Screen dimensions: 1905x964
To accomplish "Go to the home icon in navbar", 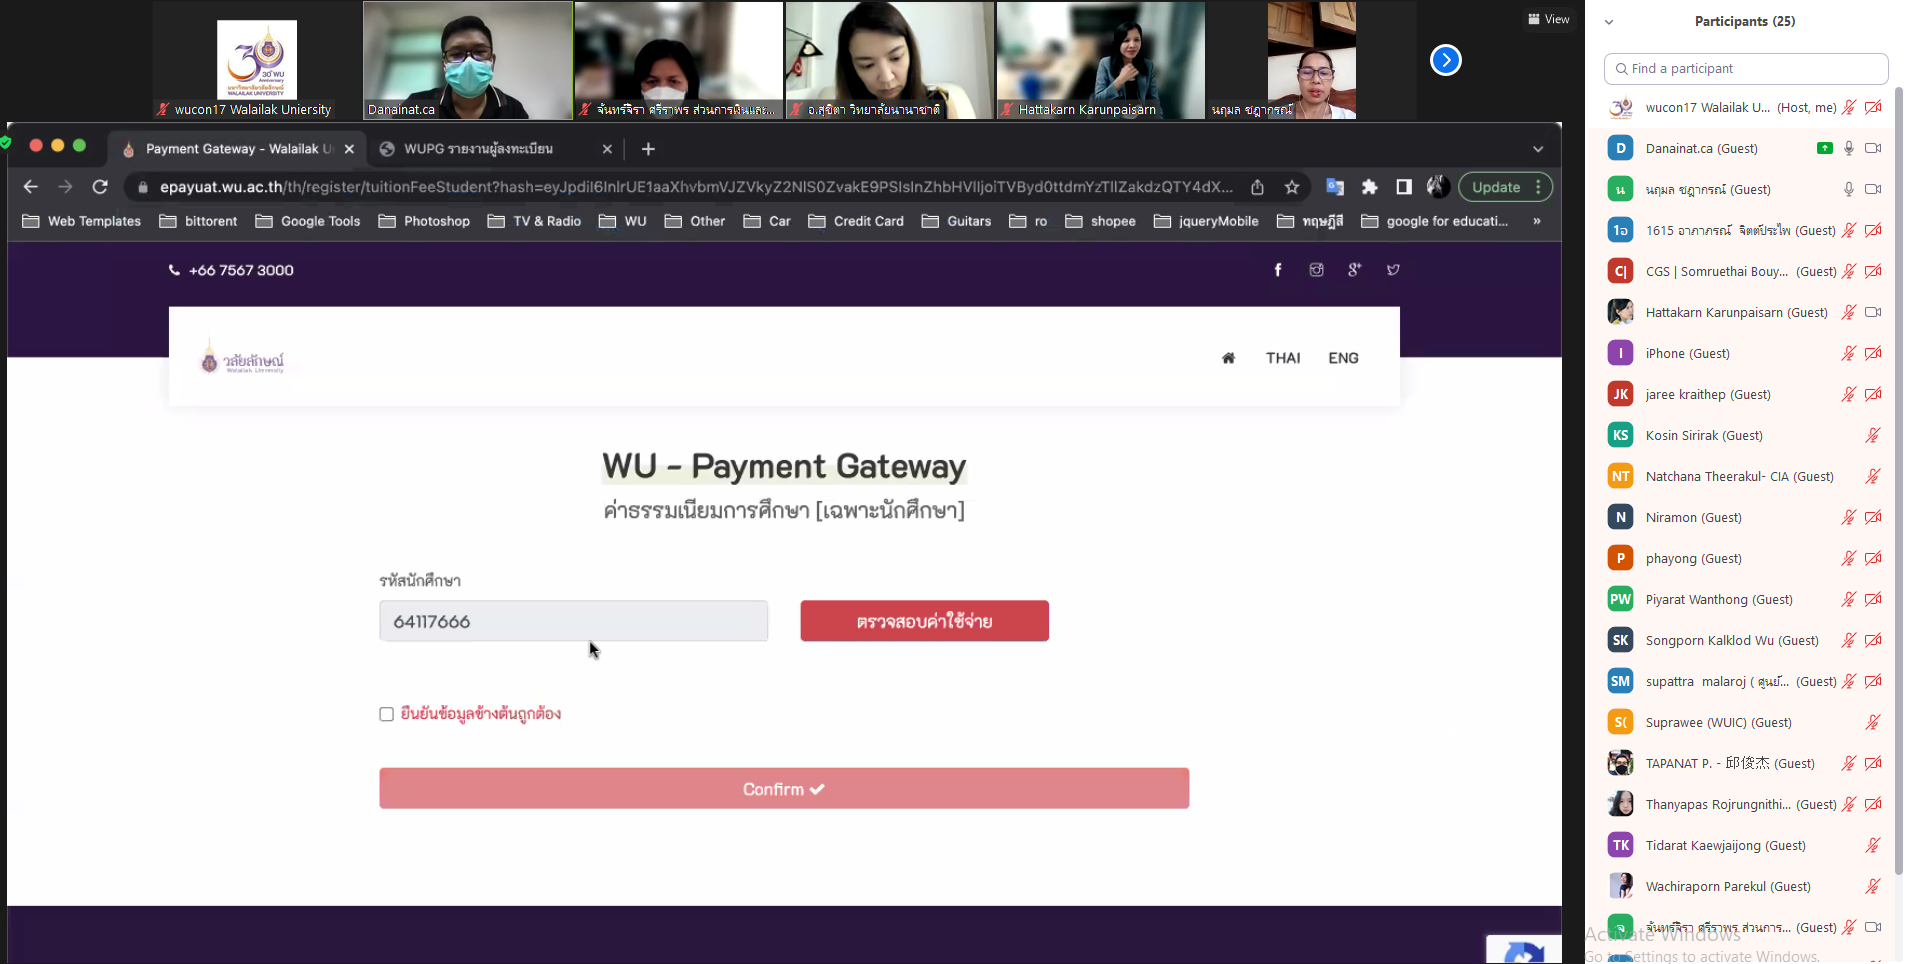I will point(1228,358).
